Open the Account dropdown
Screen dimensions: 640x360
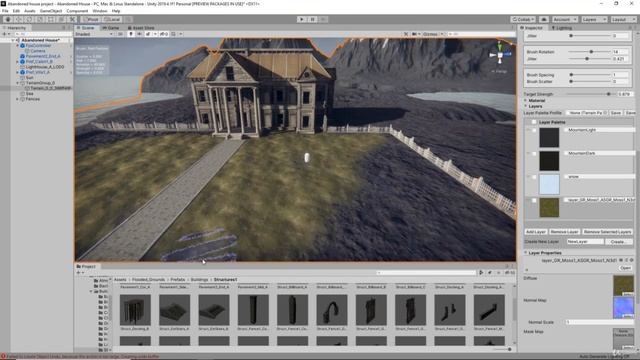pos(564,19)
